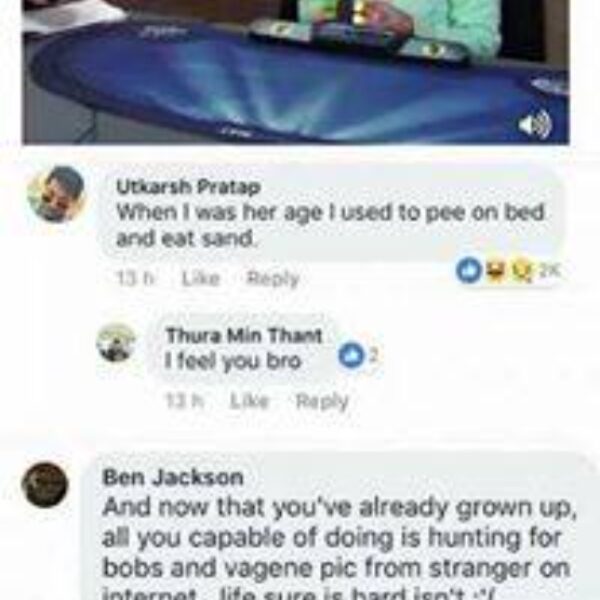Click like reaction icon on Thura's reply
The image size is (600, 600).
pyautogui.click(x=351, y=355)
